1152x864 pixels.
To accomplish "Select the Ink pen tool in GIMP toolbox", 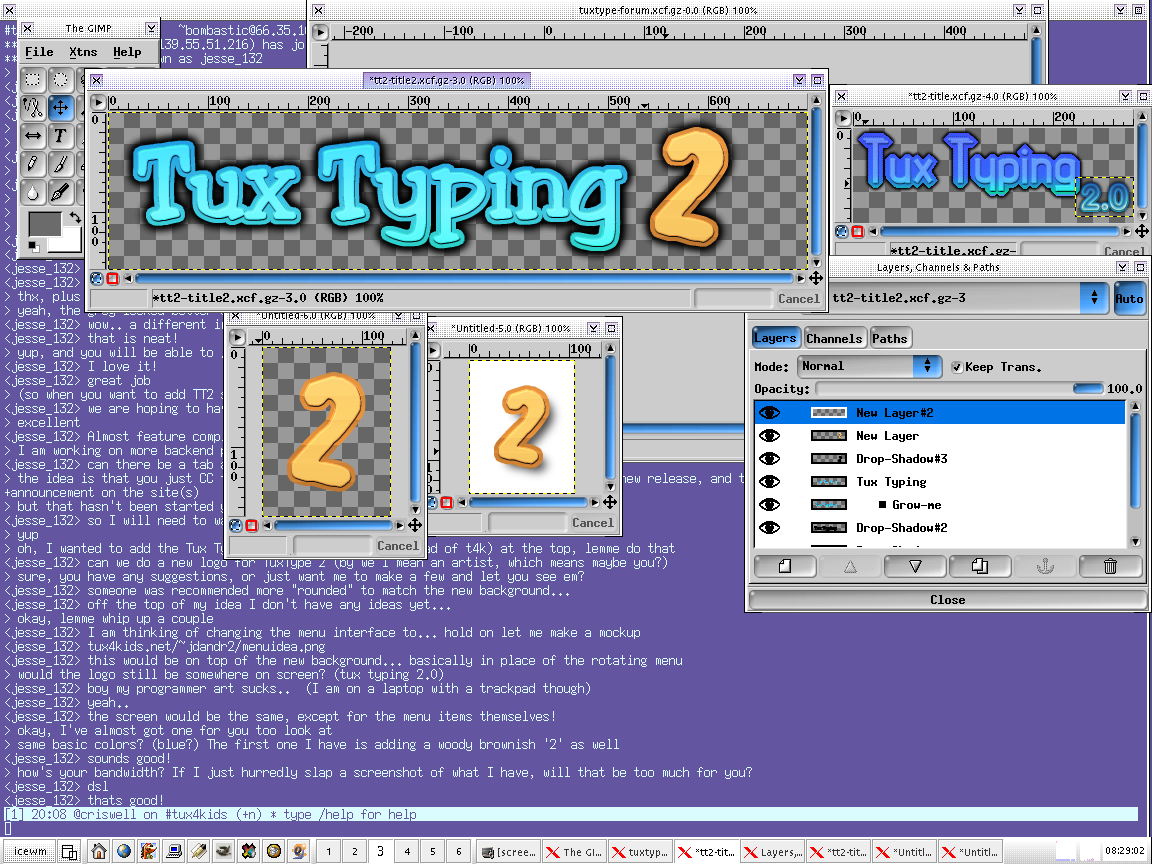I will pyautogui.click(x=60, y=192).
